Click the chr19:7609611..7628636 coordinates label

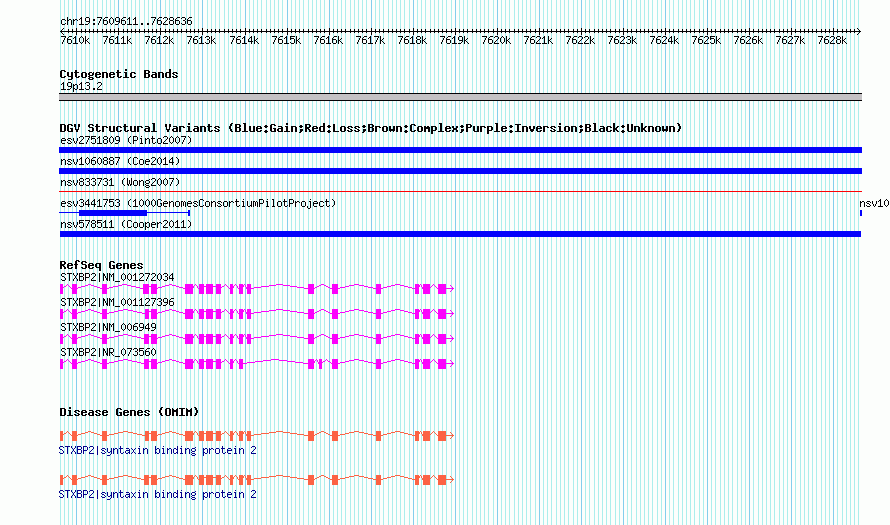[x=126, y=22]
